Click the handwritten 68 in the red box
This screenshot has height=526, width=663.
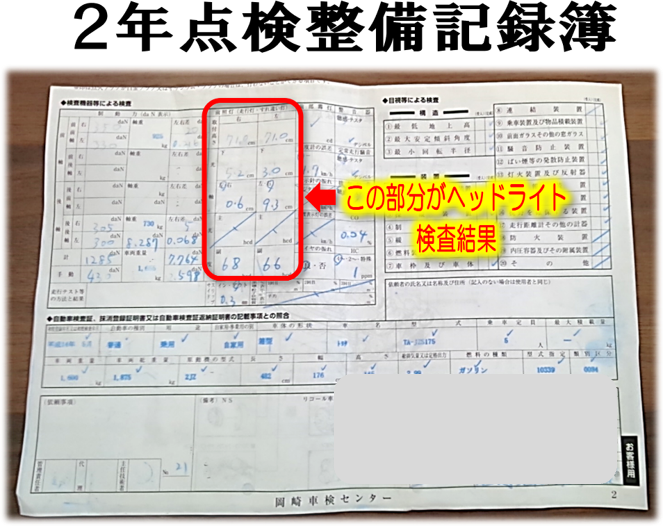point(229,262)
